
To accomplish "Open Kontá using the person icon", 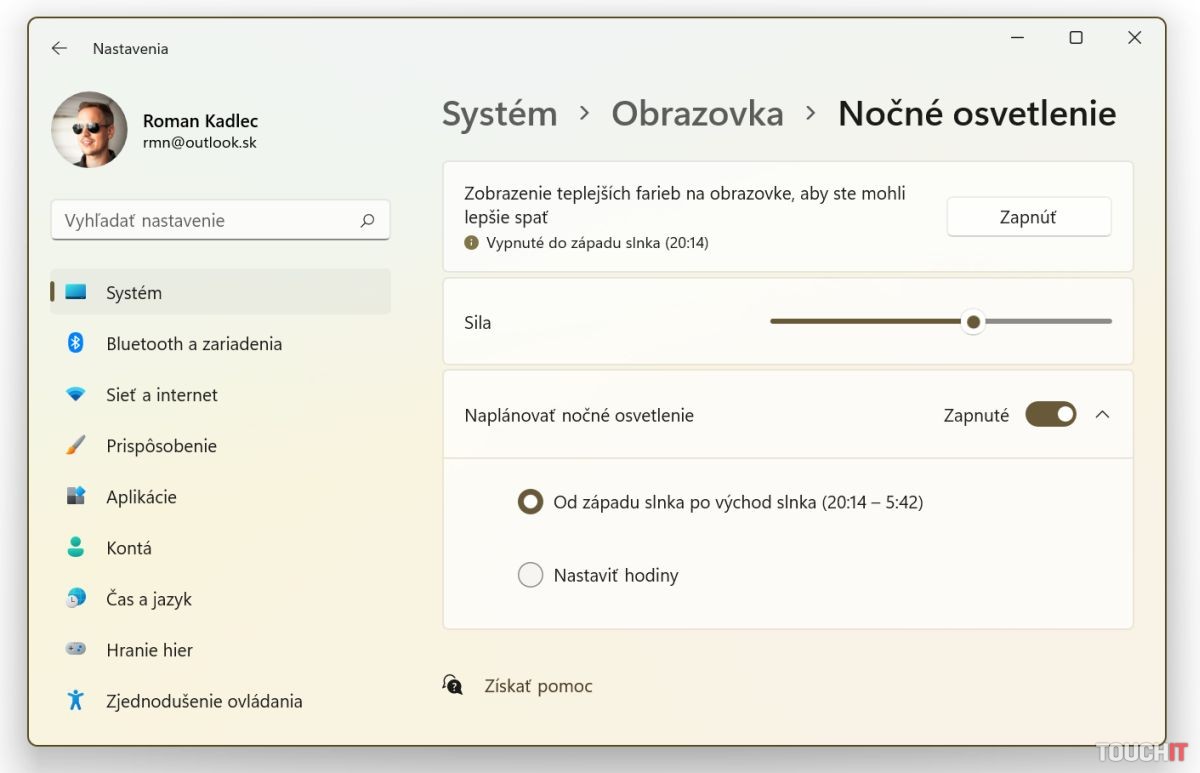I will click(75, 548).
